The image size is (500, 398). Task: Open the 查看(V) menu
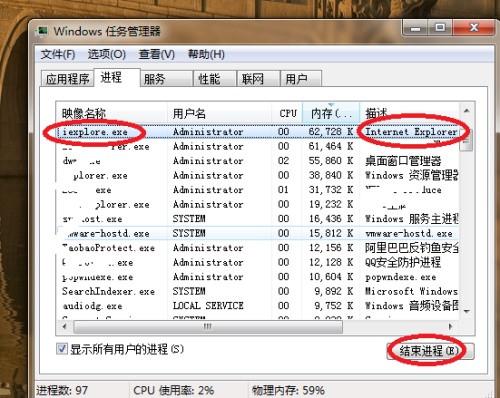pyautogui.click(x=156, y=54)
